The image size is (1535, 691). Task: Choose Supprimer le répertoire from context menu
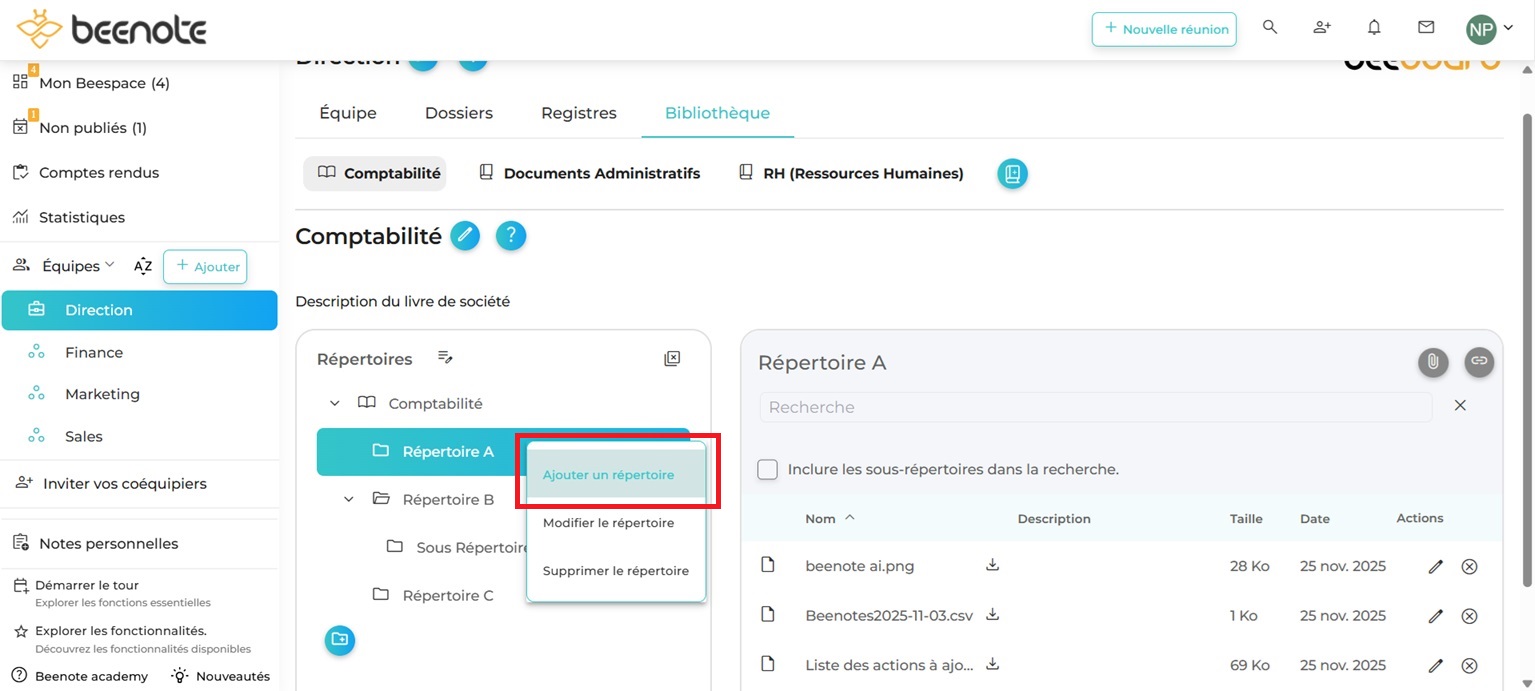(615, 571)
